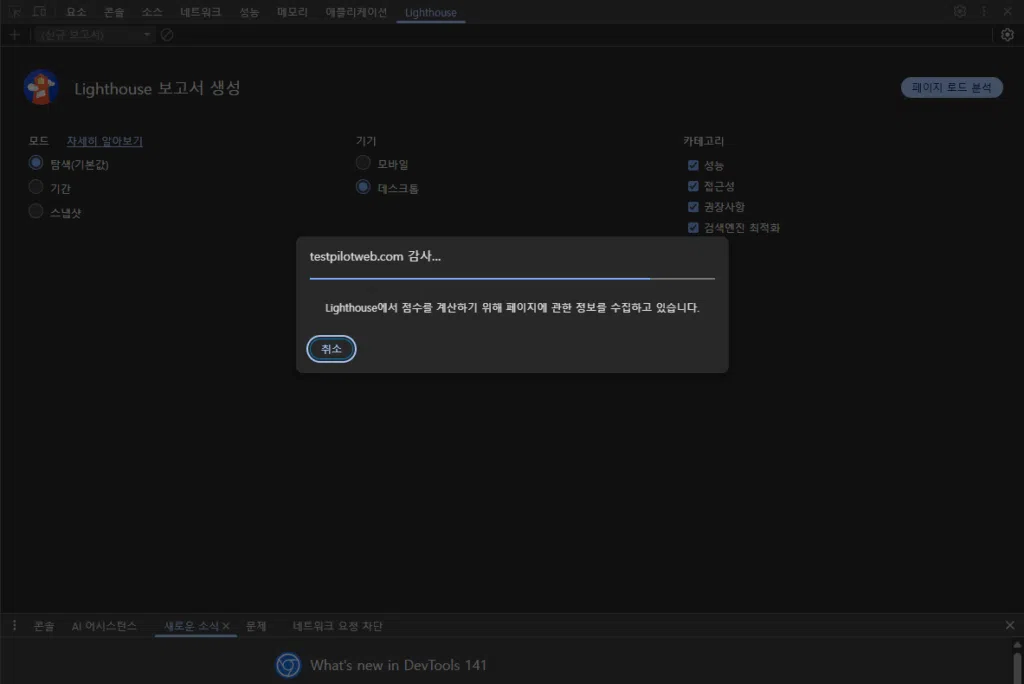1024x684 pixels.
Task: Open the Lighthouse panel settings gear
Action: [x=1008, y=34]
